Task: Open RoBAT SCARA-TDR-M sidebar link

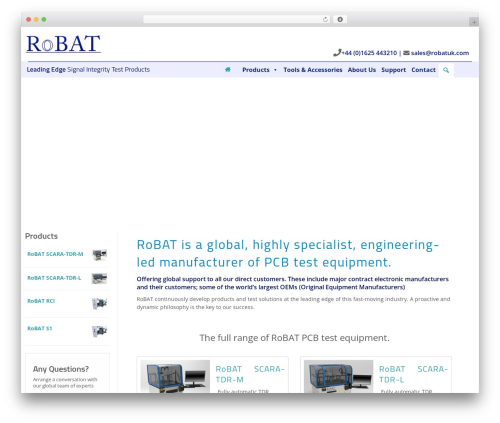Action: (55, 254)
